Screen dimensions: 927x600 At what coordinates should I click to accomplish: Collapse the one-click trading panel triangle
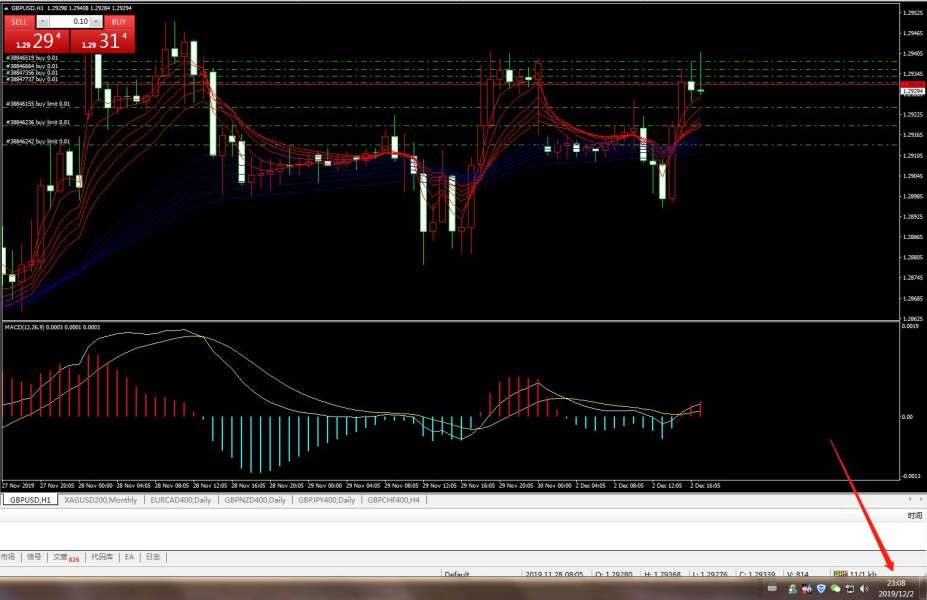pyautogui.click(x=6, y=8)
